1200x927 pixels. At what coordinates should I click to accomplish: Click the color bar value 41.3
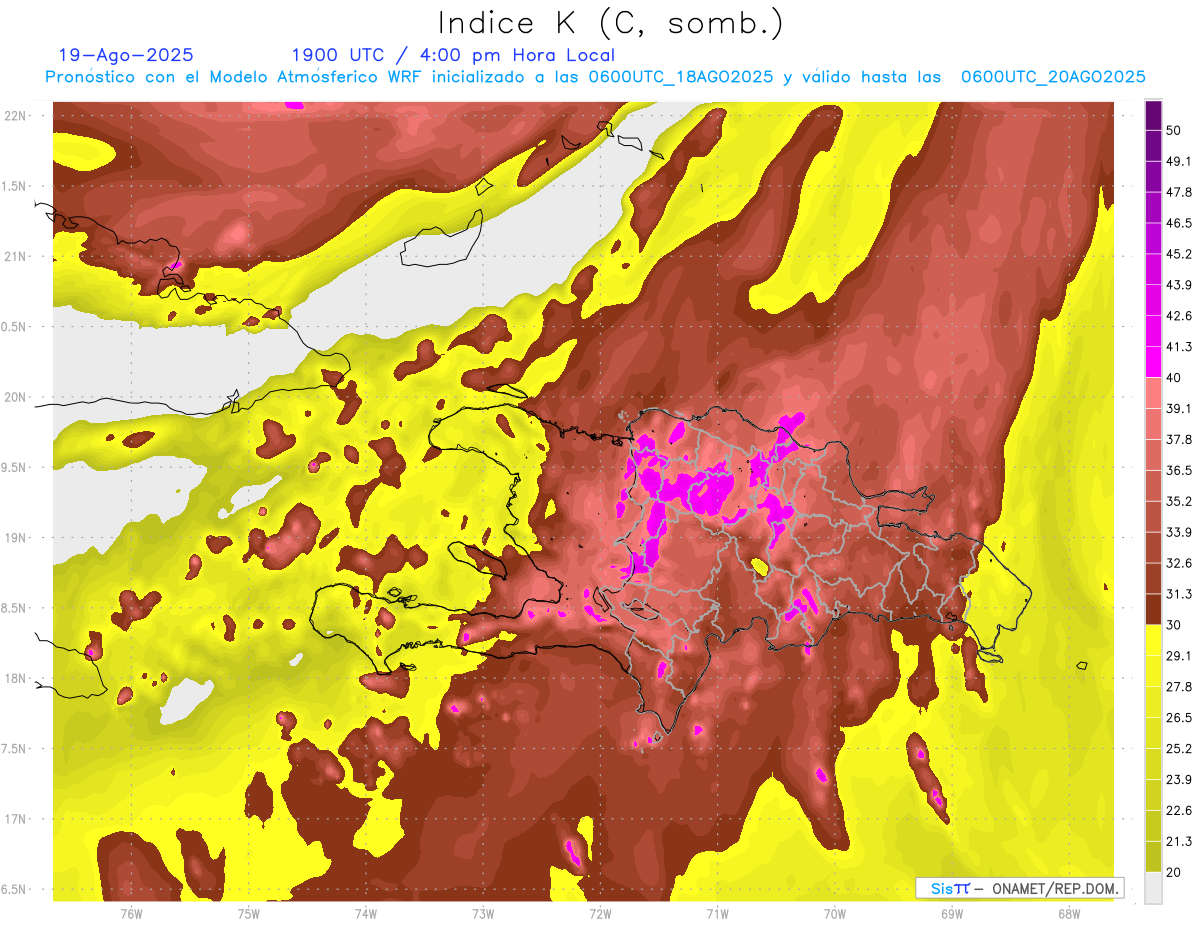pyautogui.click(x=1179, y=347)
